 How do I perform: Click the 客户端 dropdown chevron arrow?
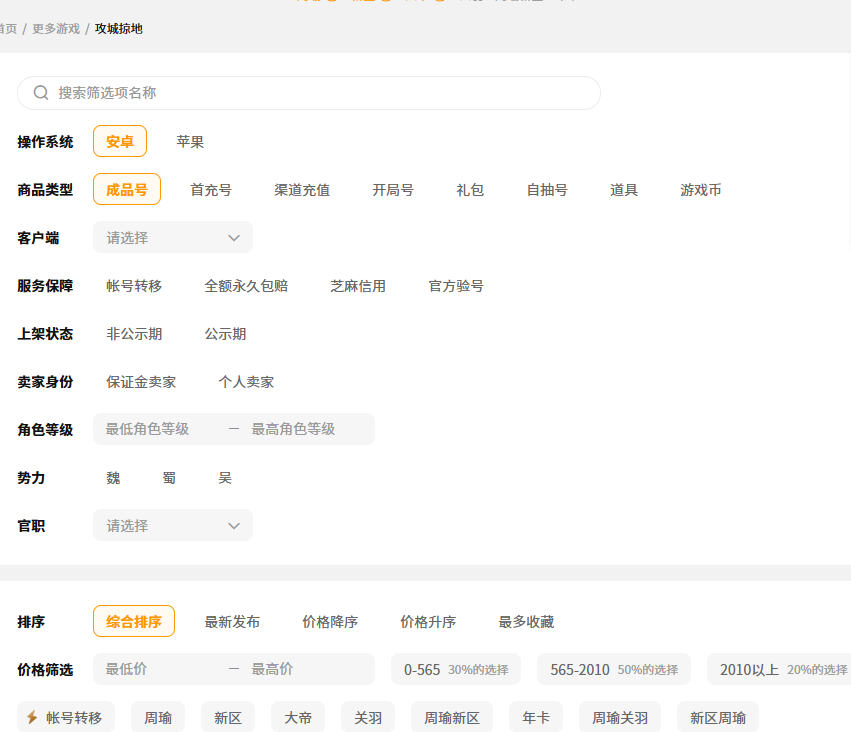pos(234,238)
